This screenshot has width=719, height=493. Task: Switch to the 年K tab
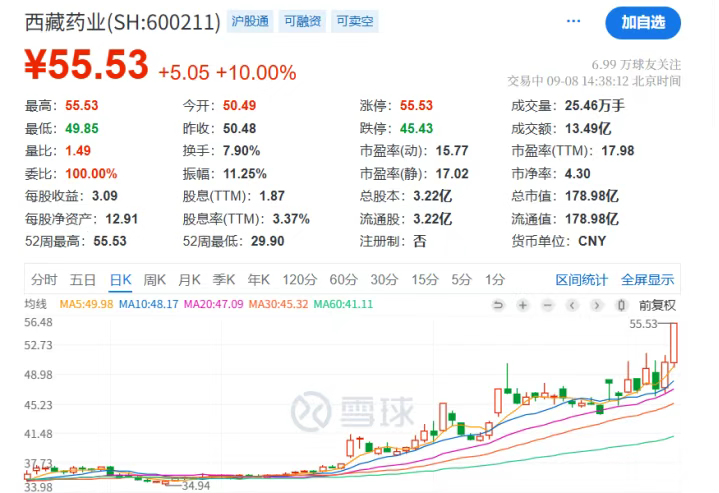coord(259,280)
